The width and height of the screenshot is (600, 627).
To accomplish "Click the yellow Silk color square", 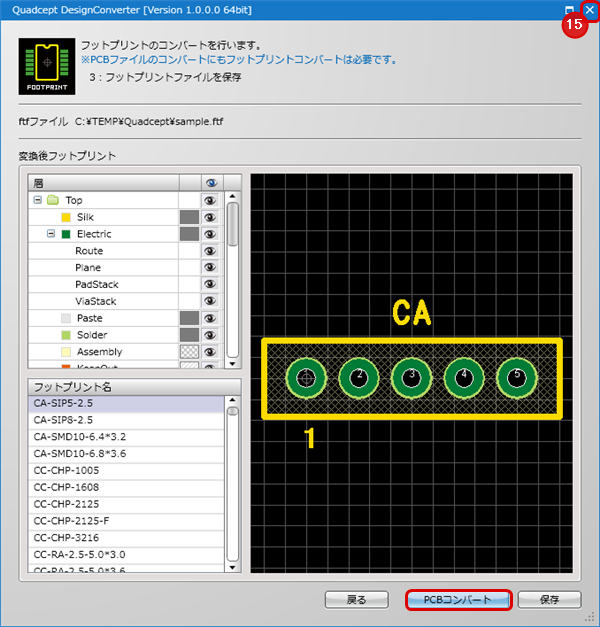I will pos(66,217).
